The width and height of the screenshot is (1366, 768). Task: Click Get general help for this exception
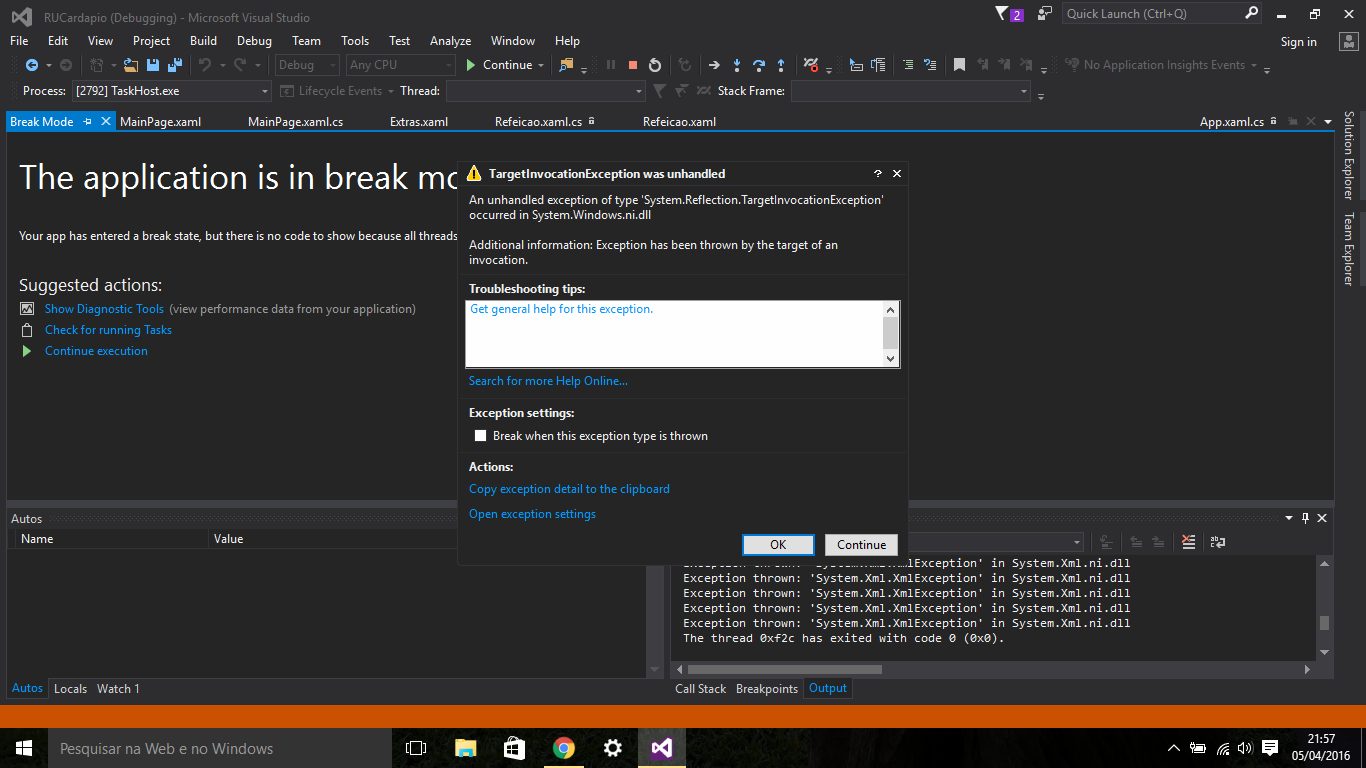561,309
